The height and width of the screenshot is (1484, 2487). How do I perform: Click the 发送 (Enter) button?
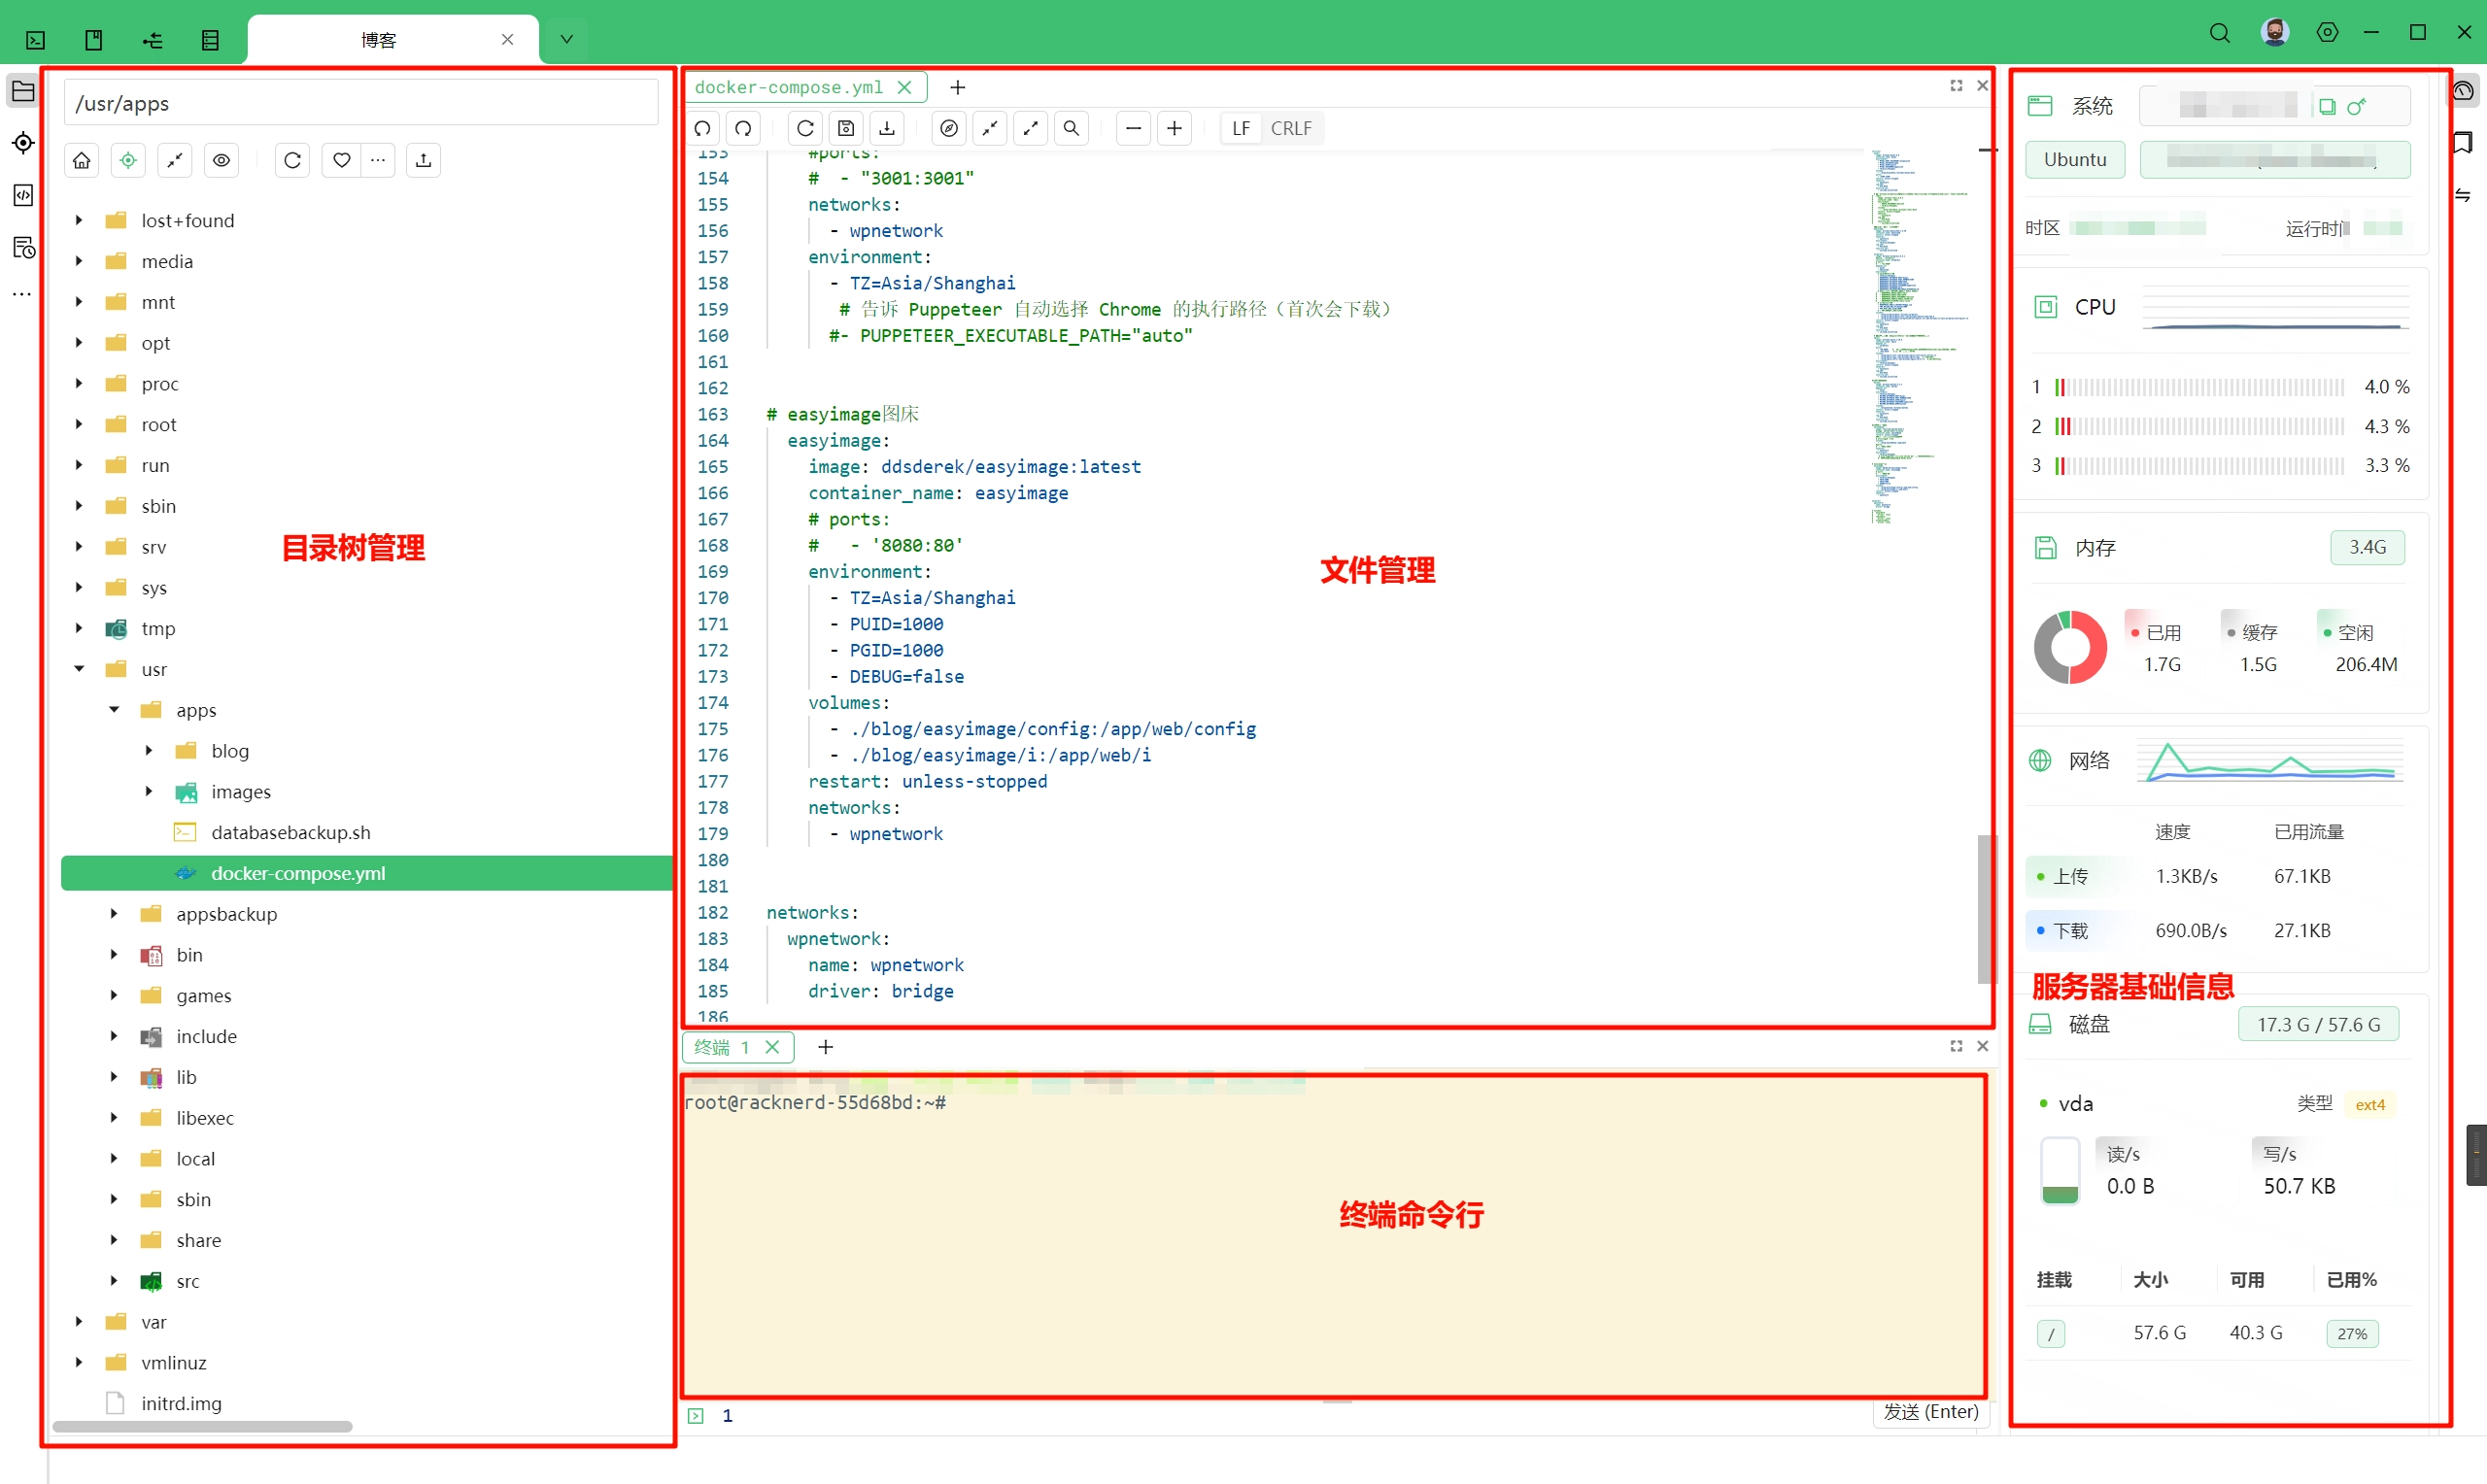pyautogui.click(x=1930, y=1412)
